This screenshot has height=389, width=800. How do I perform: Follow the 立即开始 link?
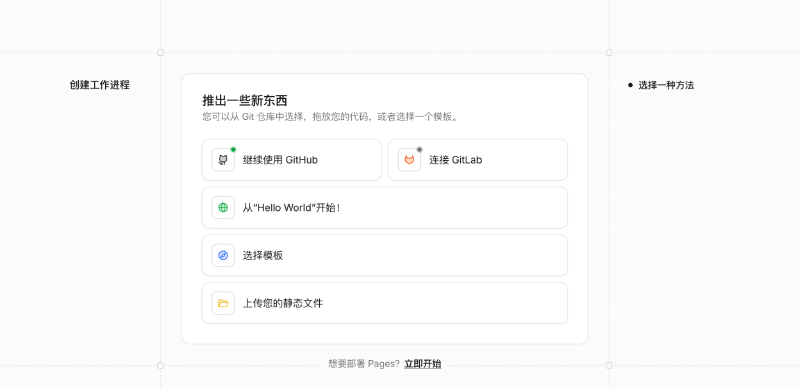click(422, 364)
